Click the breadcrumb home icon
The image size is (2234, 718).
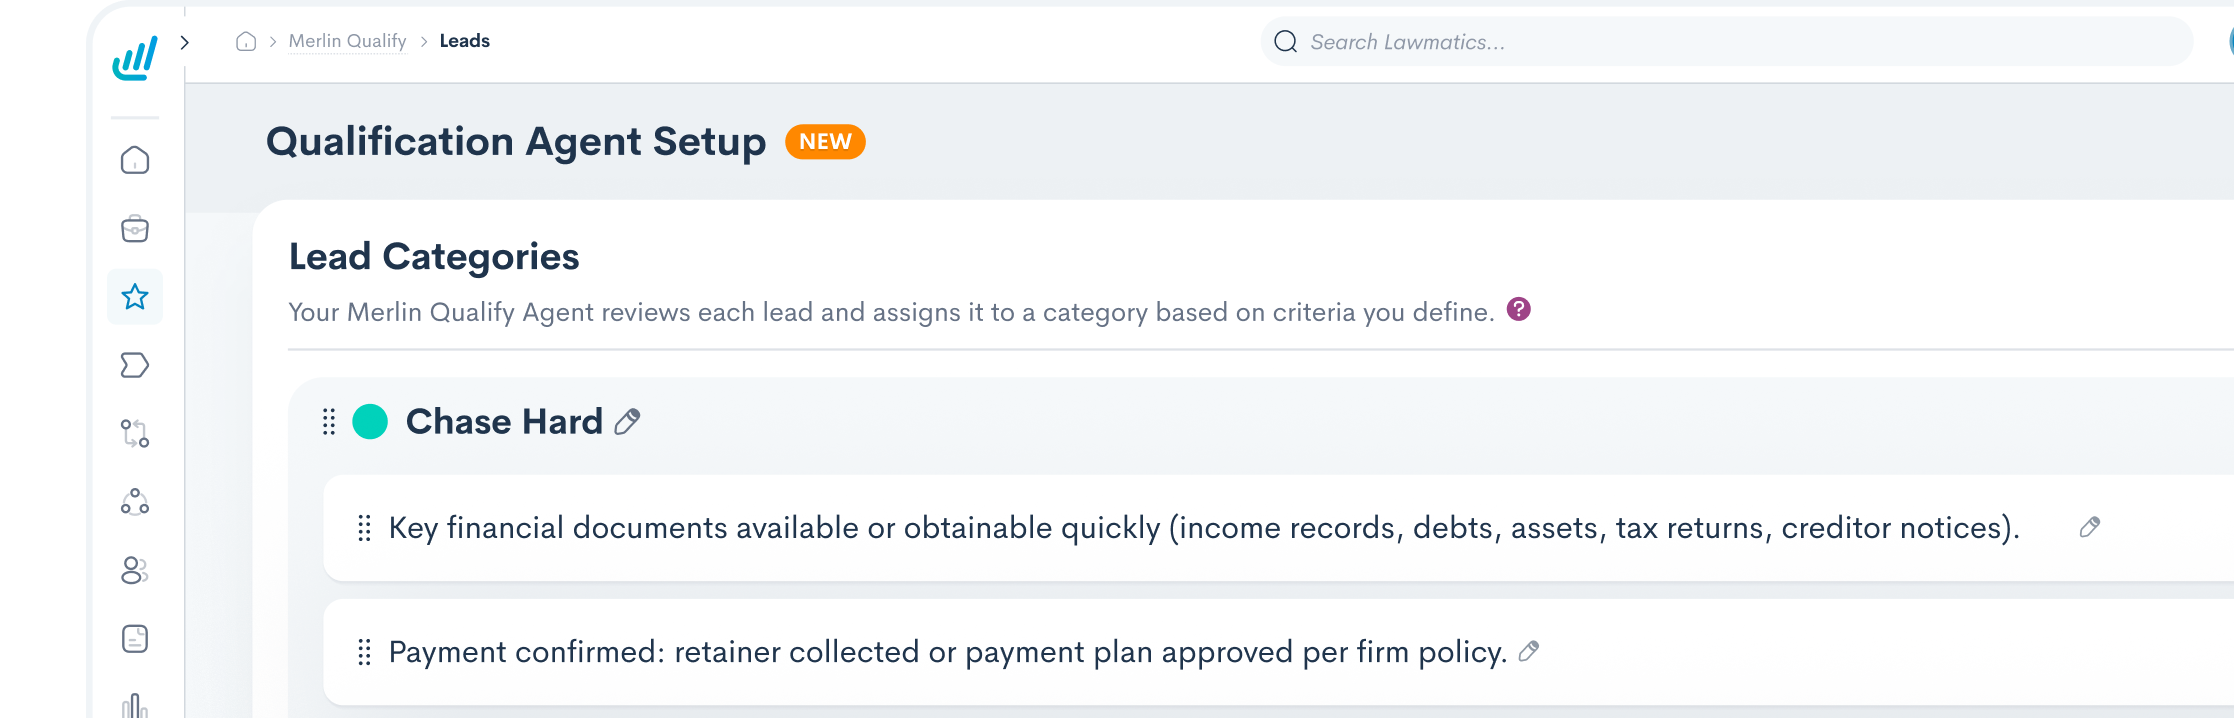coord(246,41)
